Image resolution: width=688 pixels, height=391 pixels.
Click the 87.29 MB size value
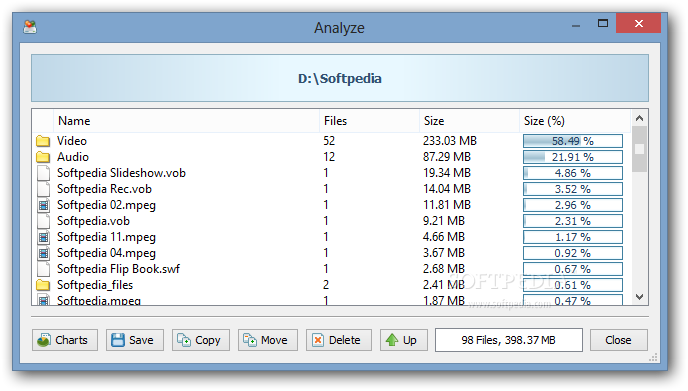pyautogui.click(x=447, y=157)
